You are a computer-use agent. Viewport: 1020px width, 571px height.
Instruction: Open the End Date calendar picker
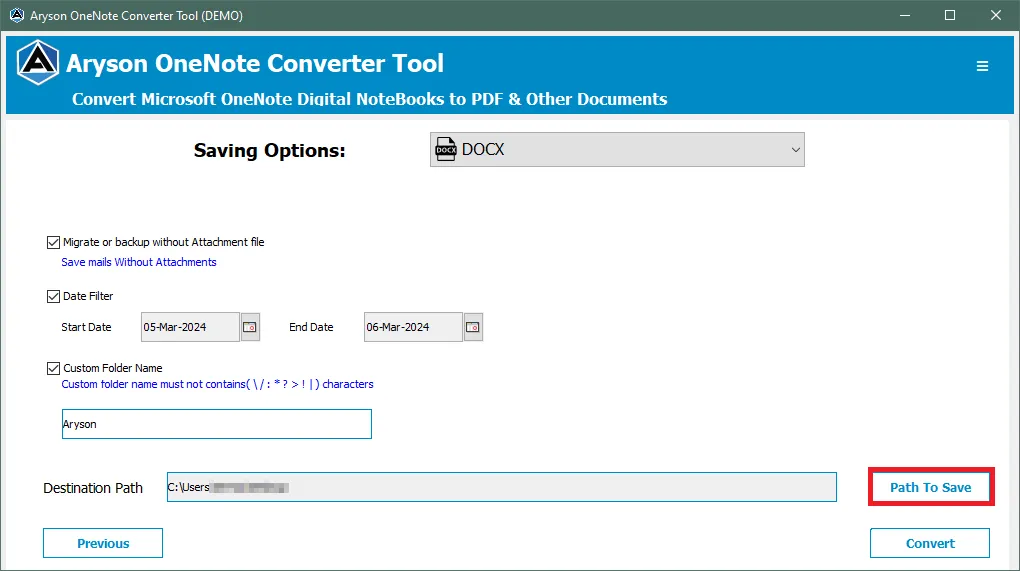[473, 327]
